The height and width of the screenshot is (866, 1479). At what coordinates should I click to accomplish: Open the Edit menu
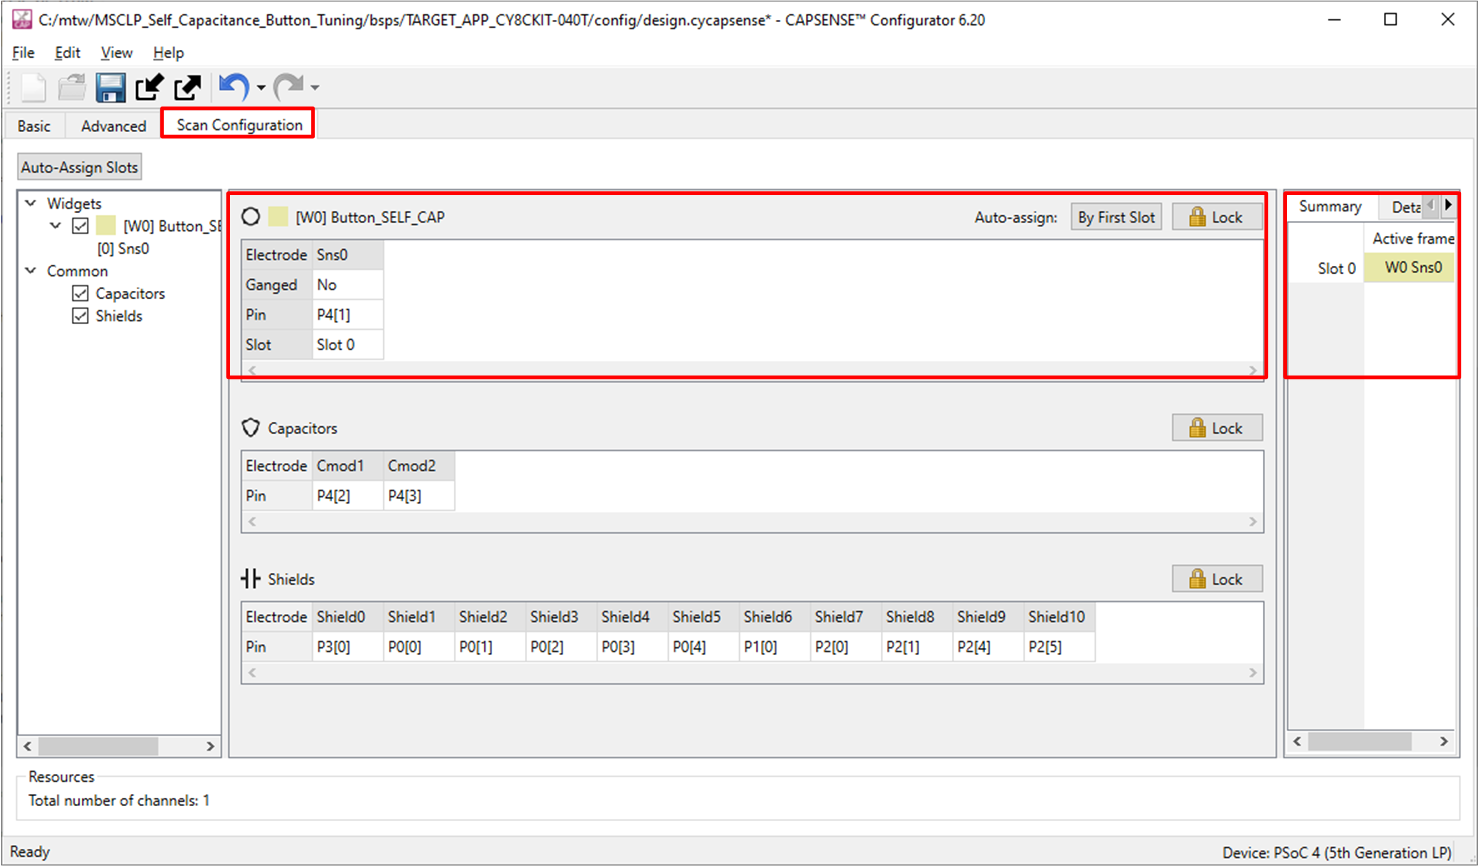click(x=67, y=52)
